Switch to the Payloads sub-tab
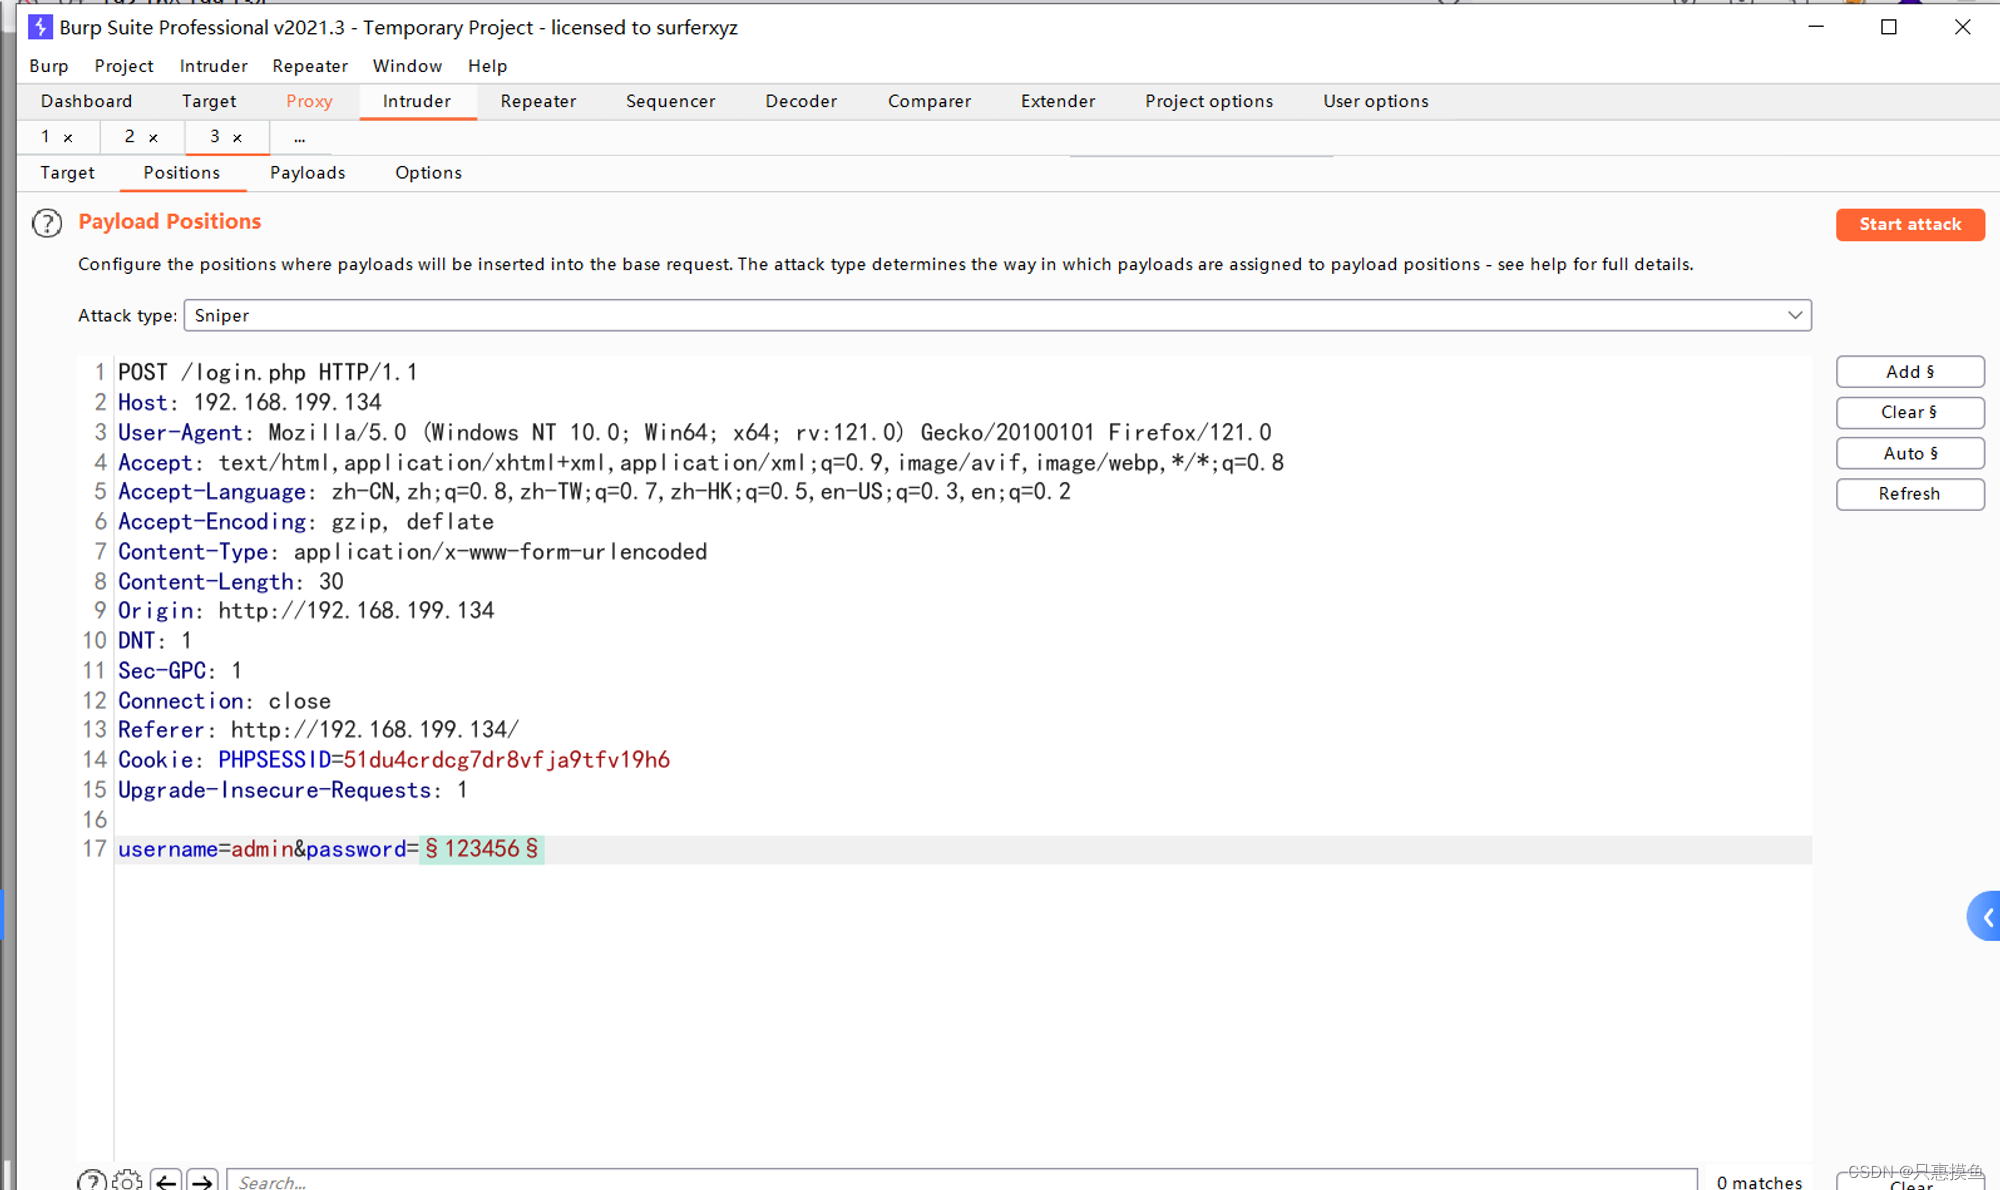The width and height of the screenshot is (2000, 1190). coord(307,173)
